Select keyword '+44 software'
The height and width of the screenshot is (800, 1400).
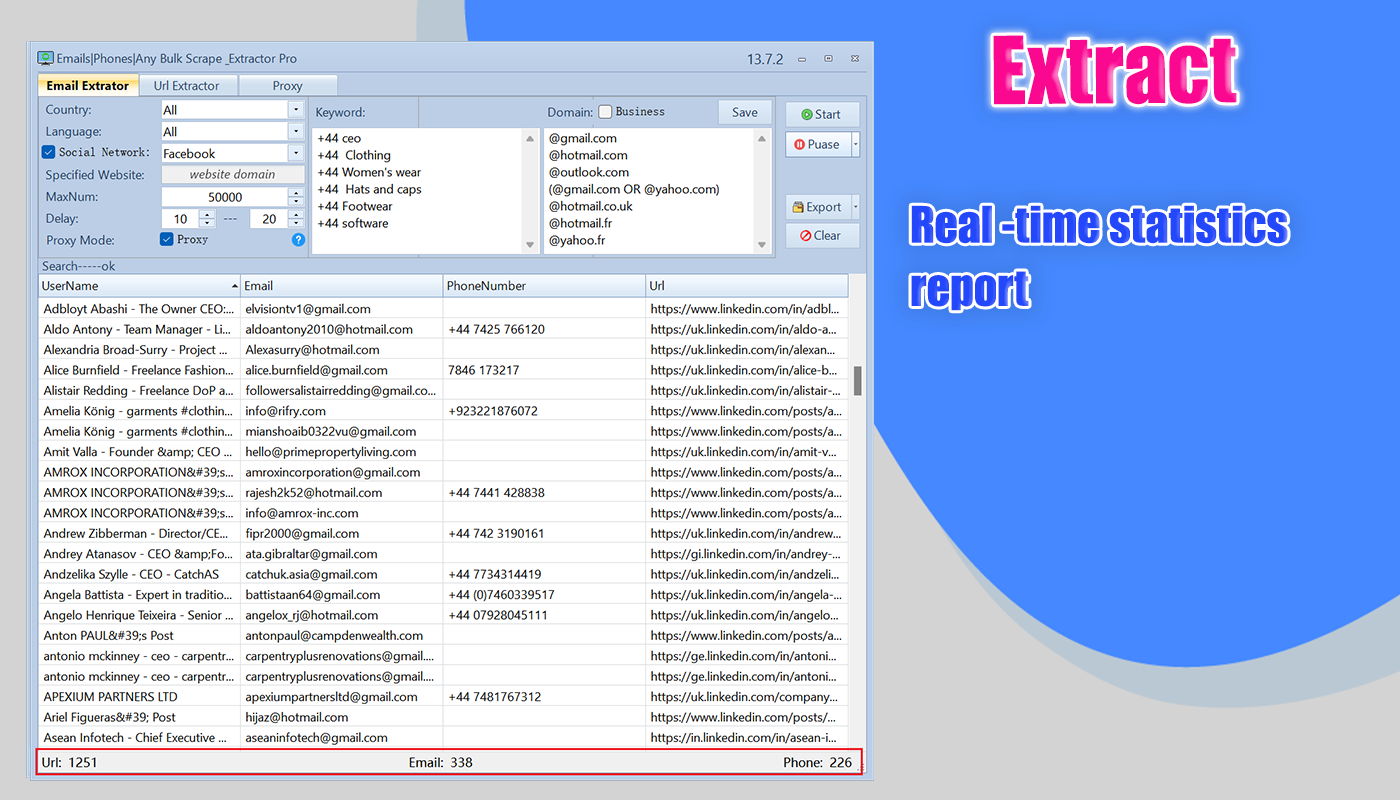click(x=352, y=223)
